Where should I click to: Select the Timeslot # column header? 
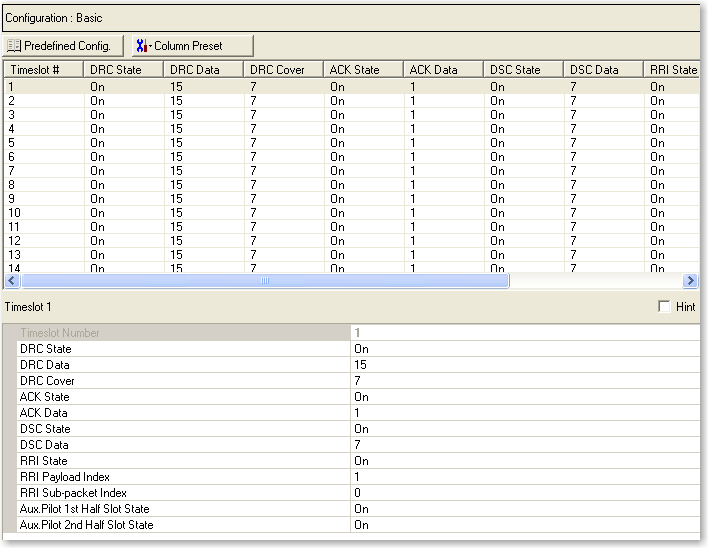click(x=44, y=70)
